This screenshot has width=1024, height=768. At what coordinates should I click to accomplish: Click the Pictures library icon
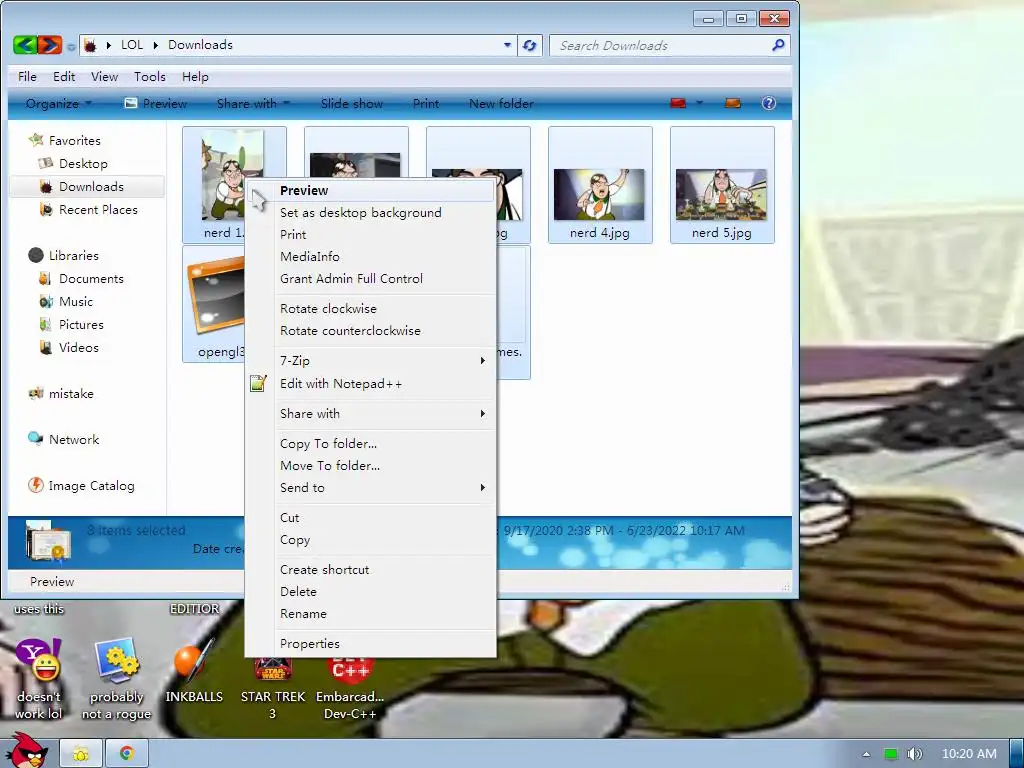click(46, 325)
